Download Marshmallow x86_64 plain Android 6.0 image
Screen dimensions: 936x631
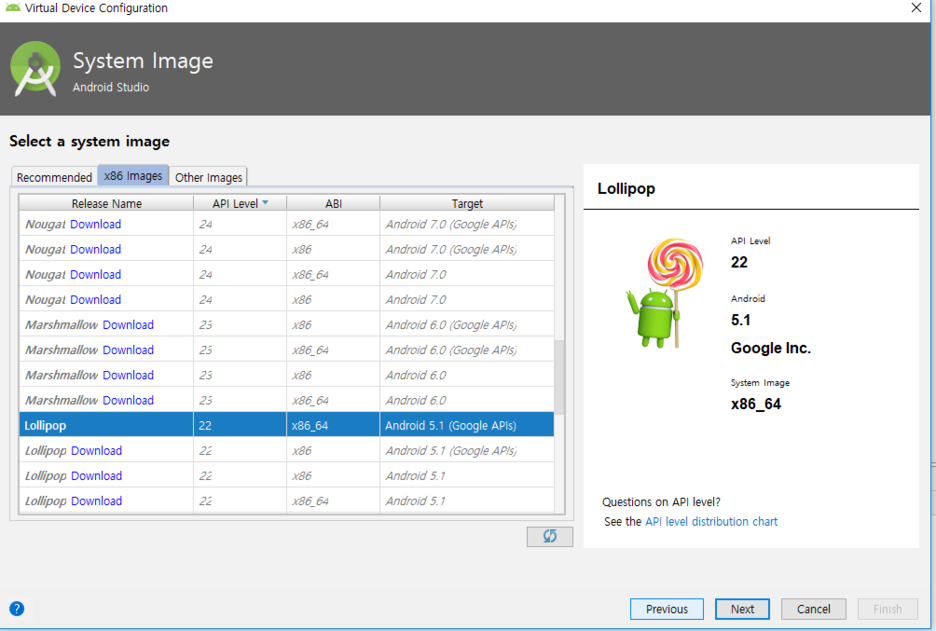(128, 399)
